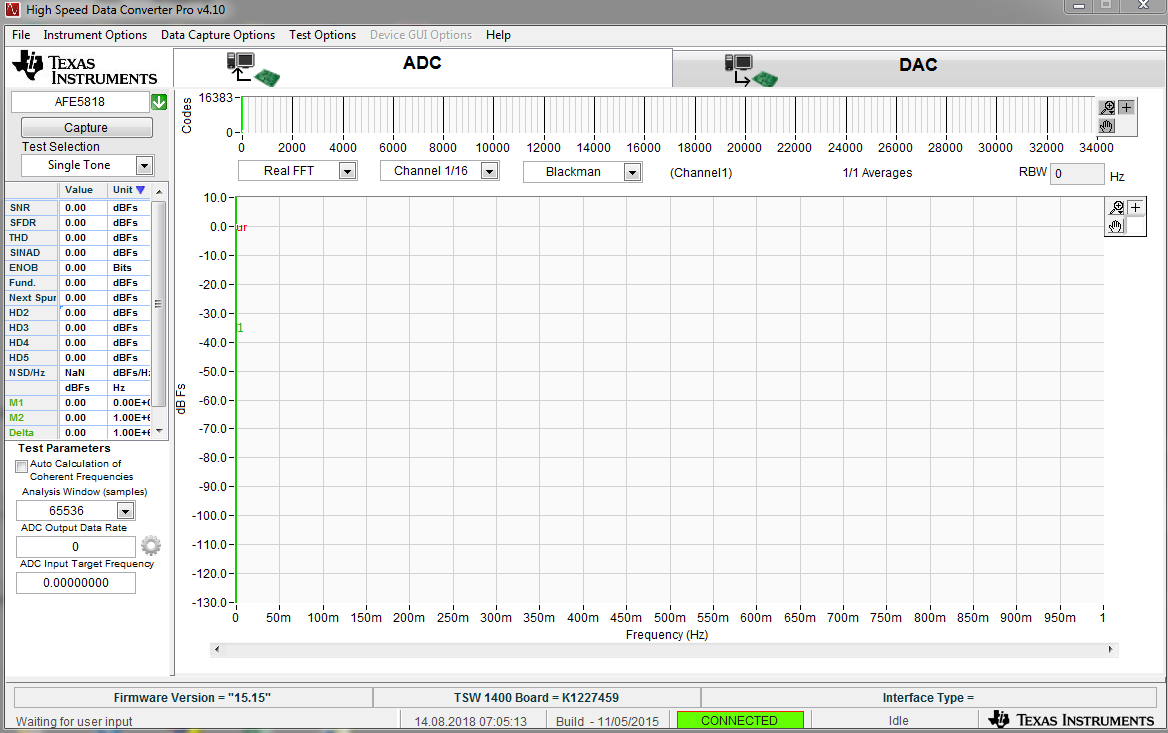Click the SINAD row label
Screen dimensions: 1168x733
click(25, 253)
